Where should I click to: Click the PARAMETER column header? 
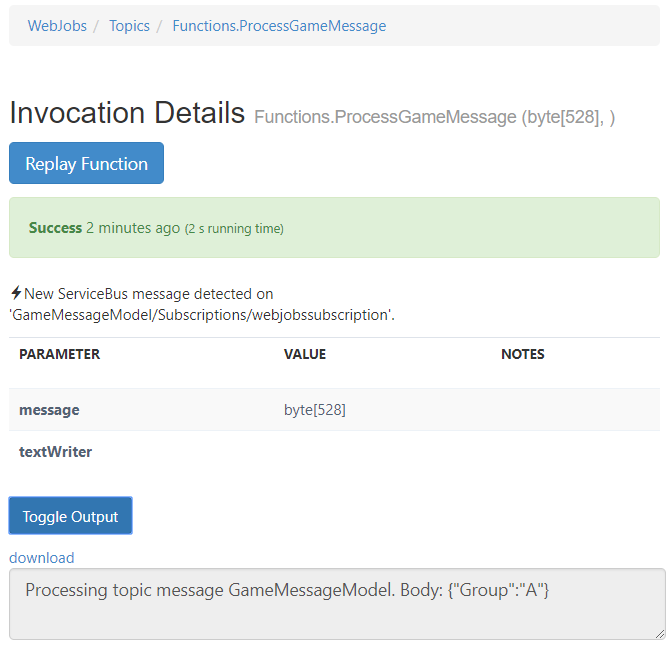[59, 354]
